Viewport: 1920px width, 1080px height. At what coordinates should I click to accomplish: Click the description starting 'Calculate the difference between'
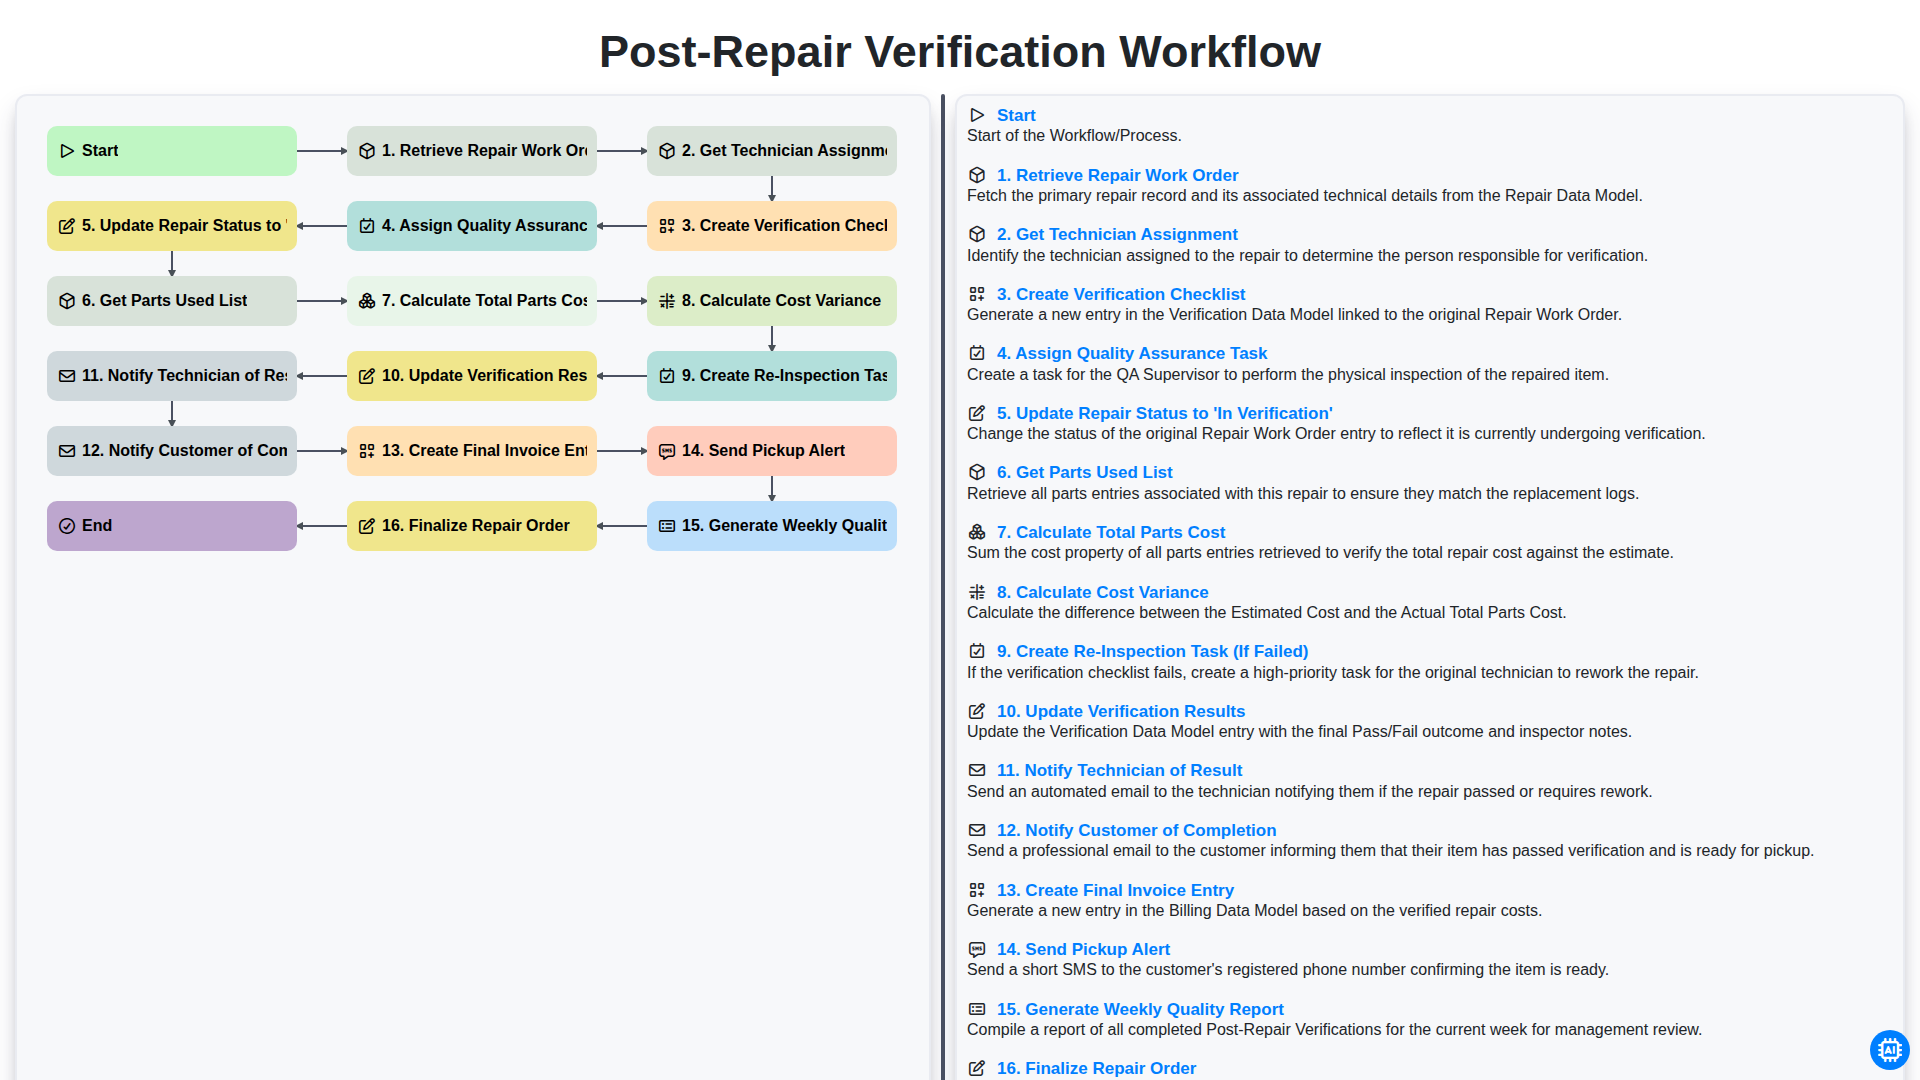coord(1267,612)
